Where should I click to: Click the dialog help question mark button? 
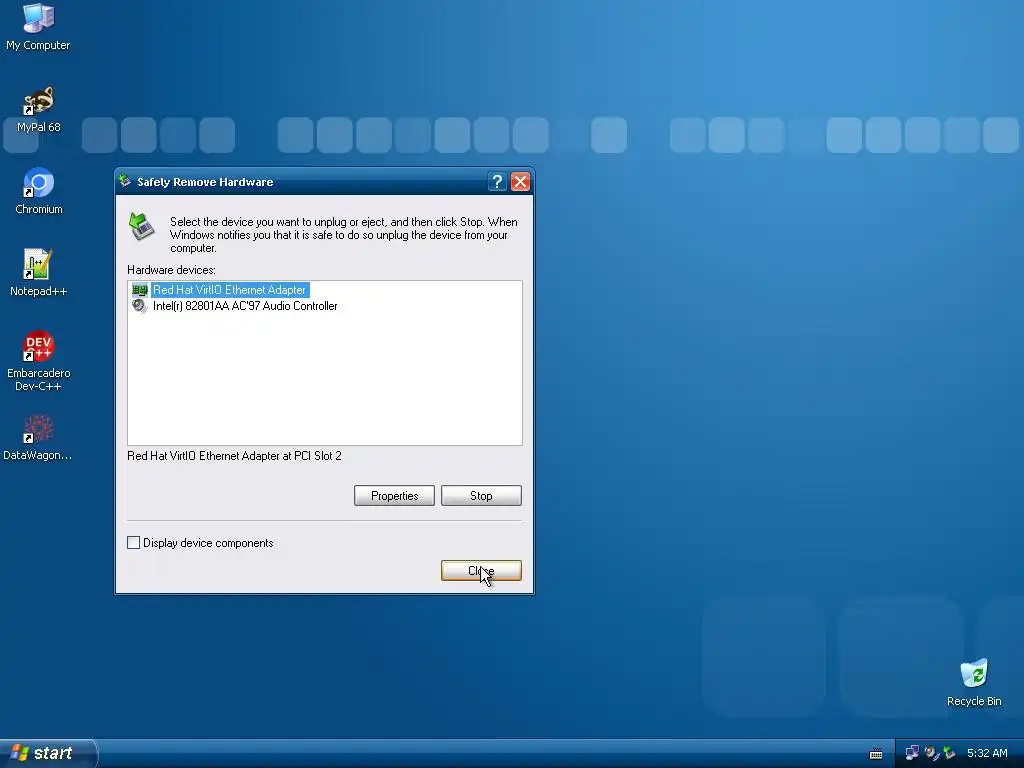pyautogui.click(x=497, y=182)
